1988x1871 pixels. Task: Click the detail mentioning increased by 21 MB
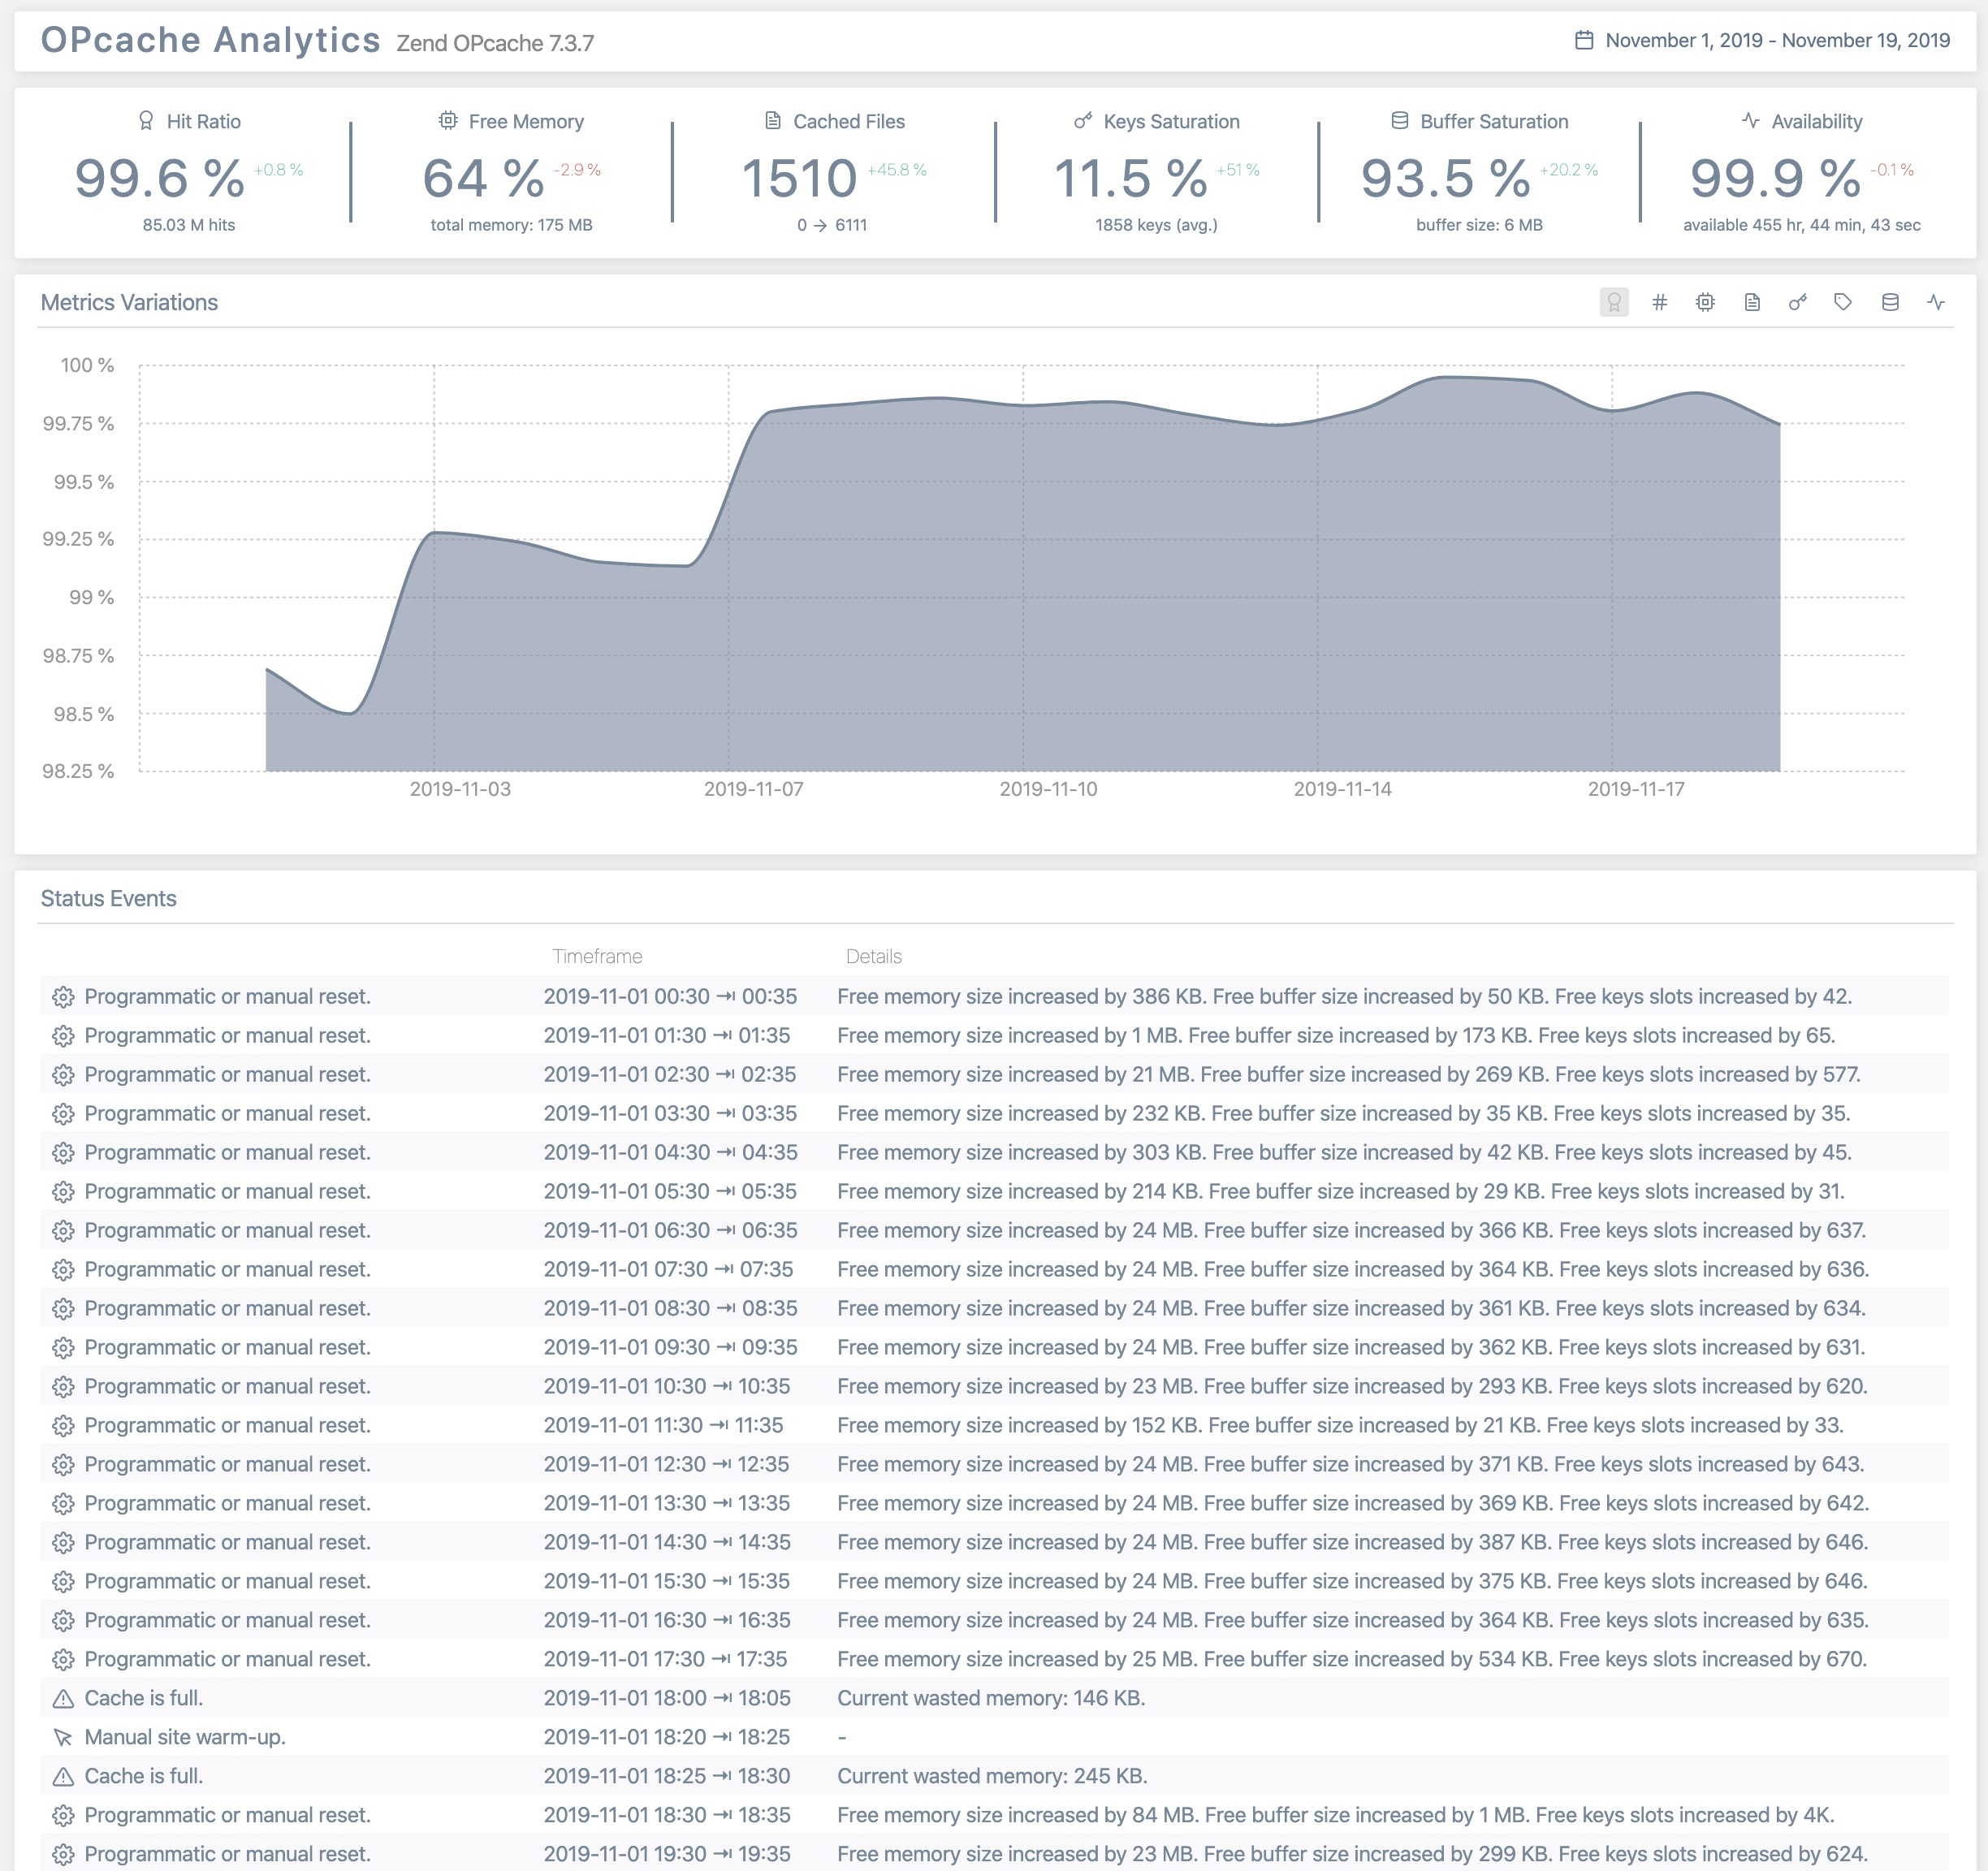coord(1349,1075)
